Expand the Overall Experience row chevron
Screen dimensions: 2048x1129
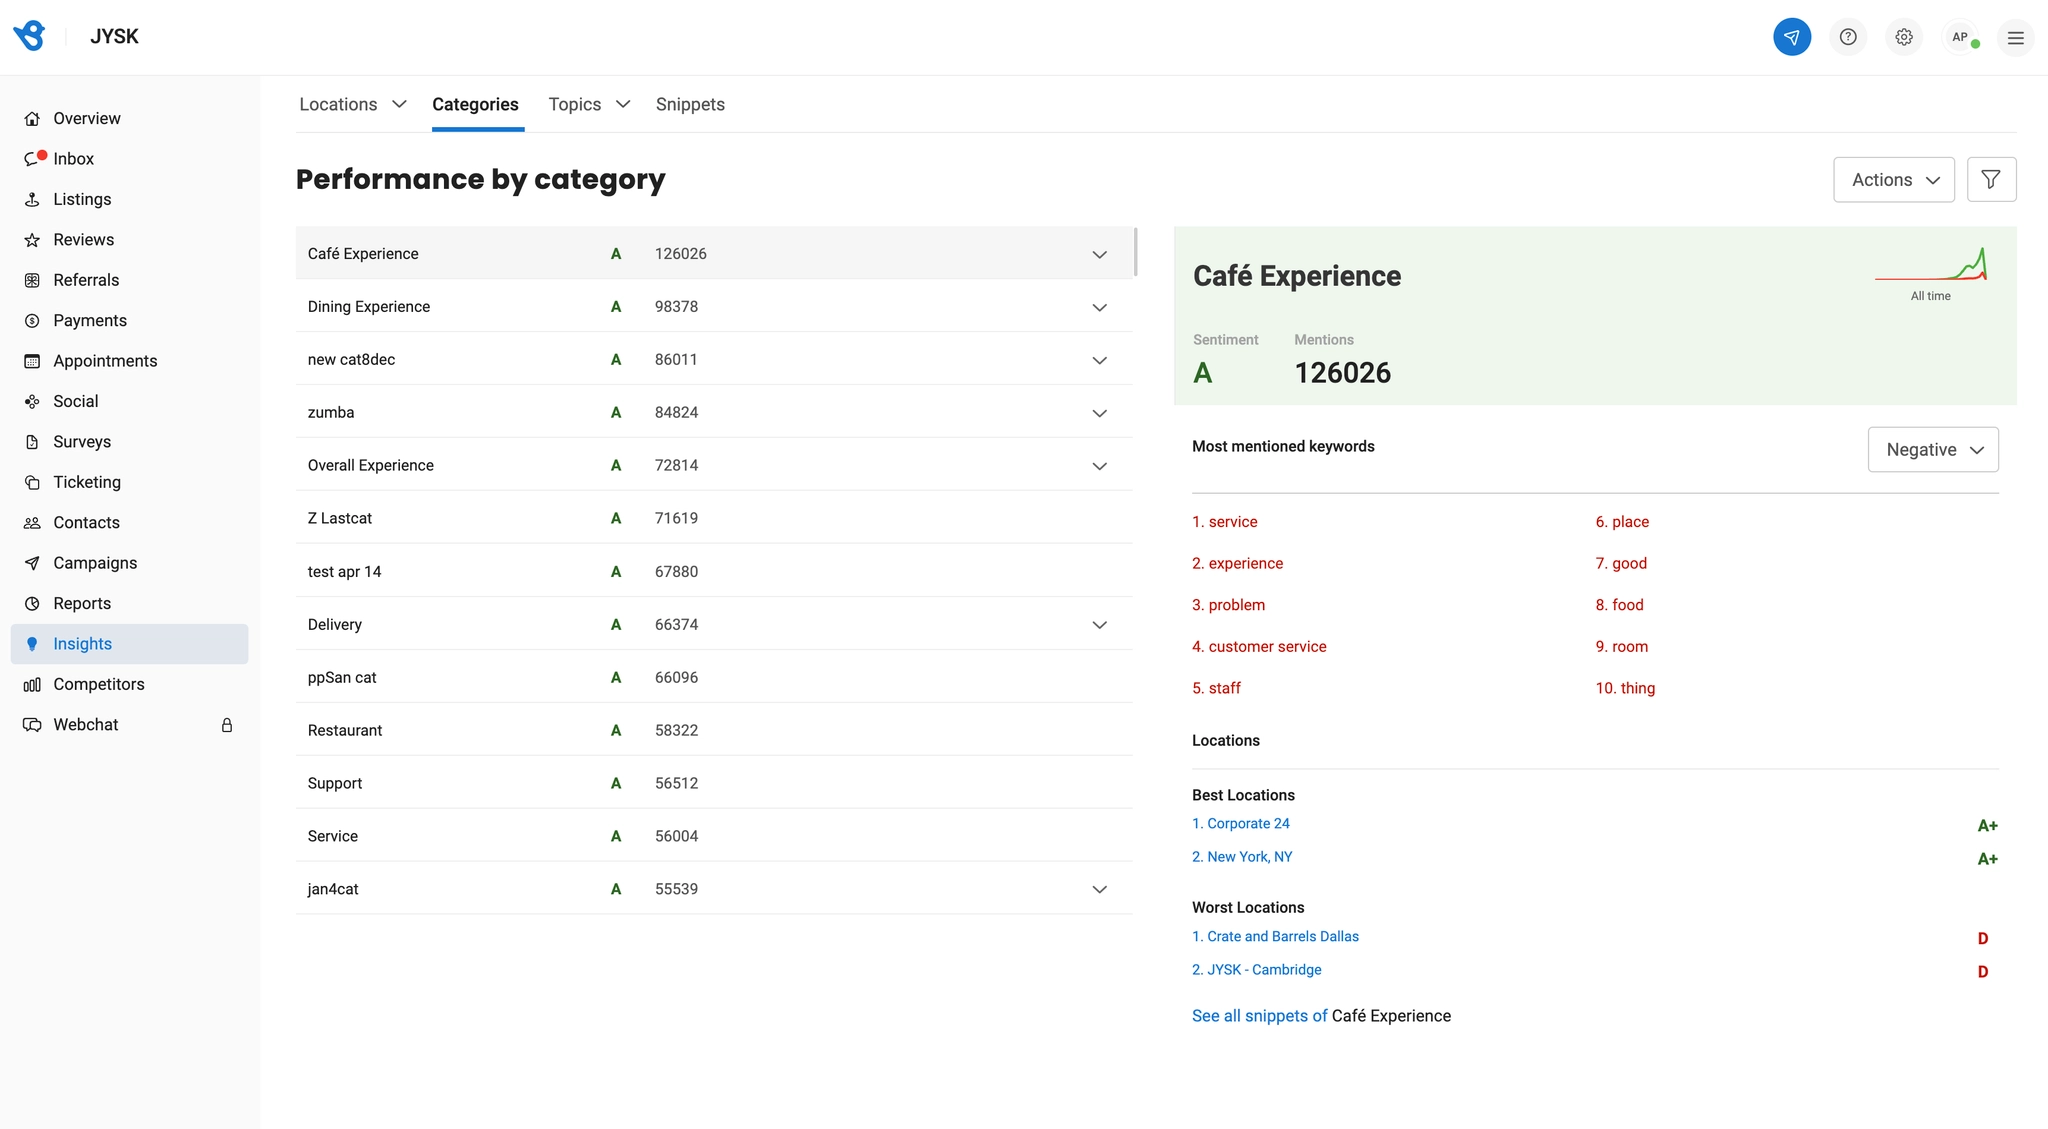1099,466
